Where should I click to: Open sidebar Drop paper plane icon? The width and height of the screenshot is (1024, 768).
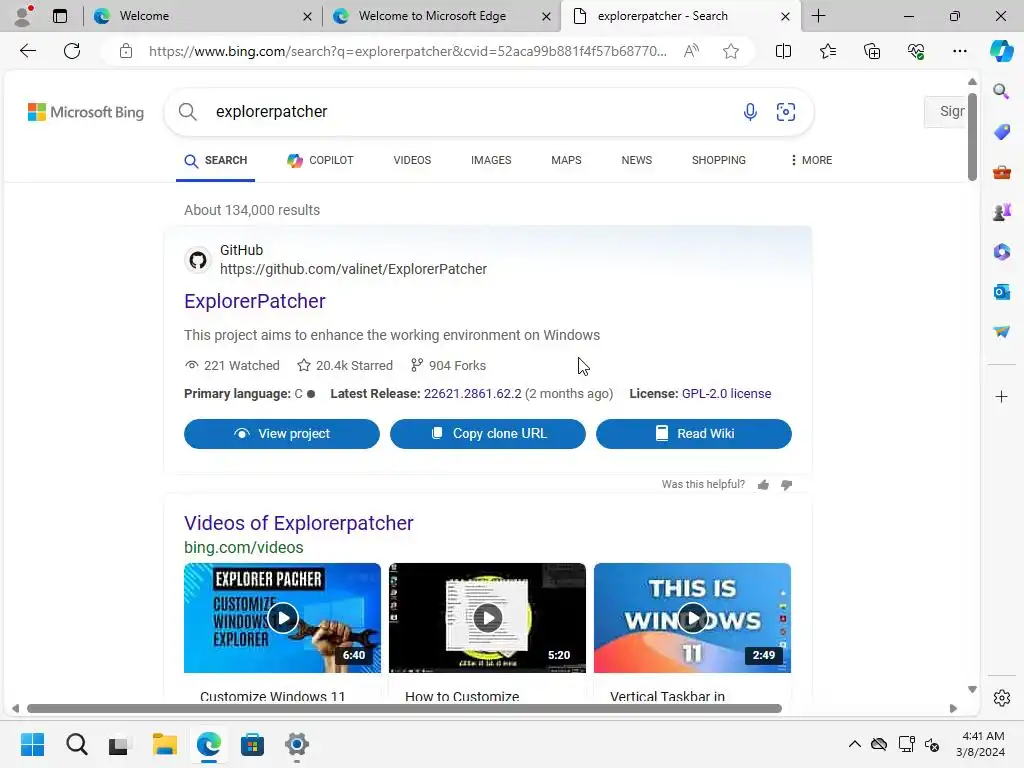coord(1001,332)
